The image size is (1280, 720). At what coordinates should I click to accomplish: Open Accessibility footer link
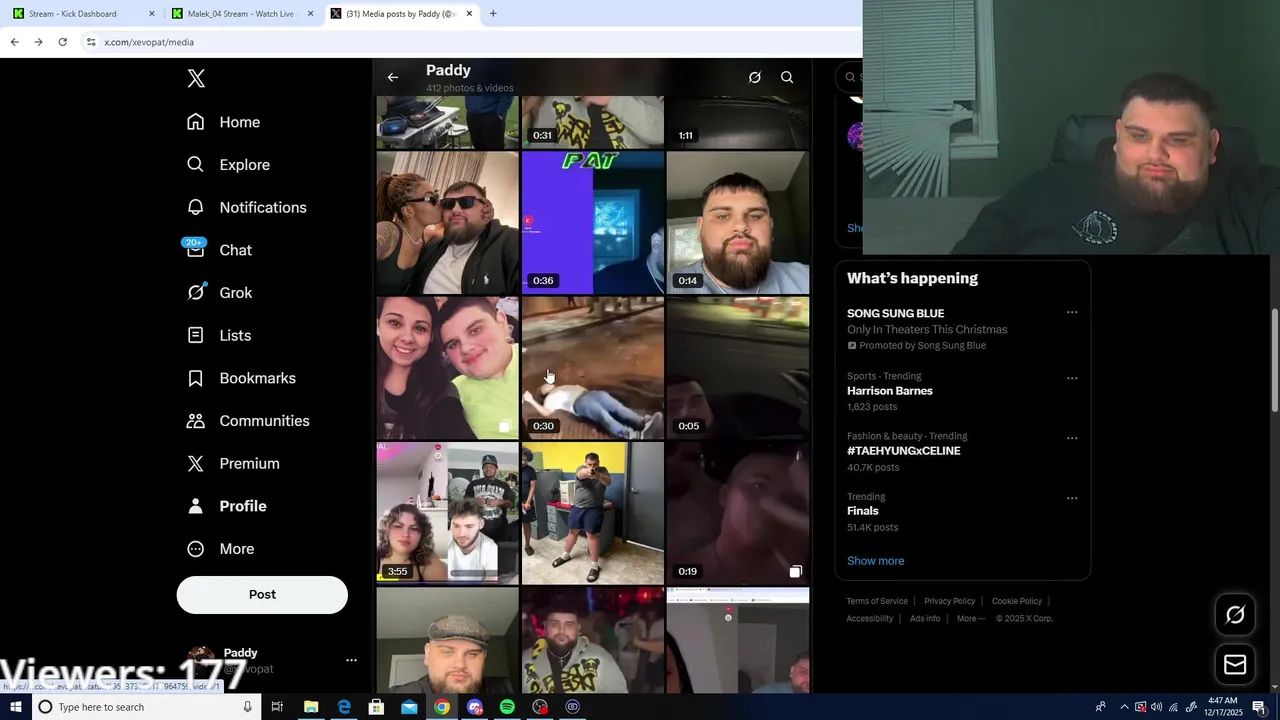pos(869,618)
